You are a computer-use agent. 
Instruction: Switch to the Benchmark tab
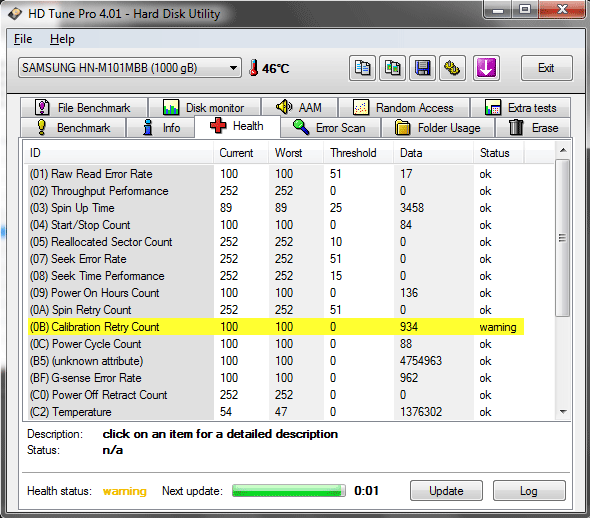tap(73, 128)
